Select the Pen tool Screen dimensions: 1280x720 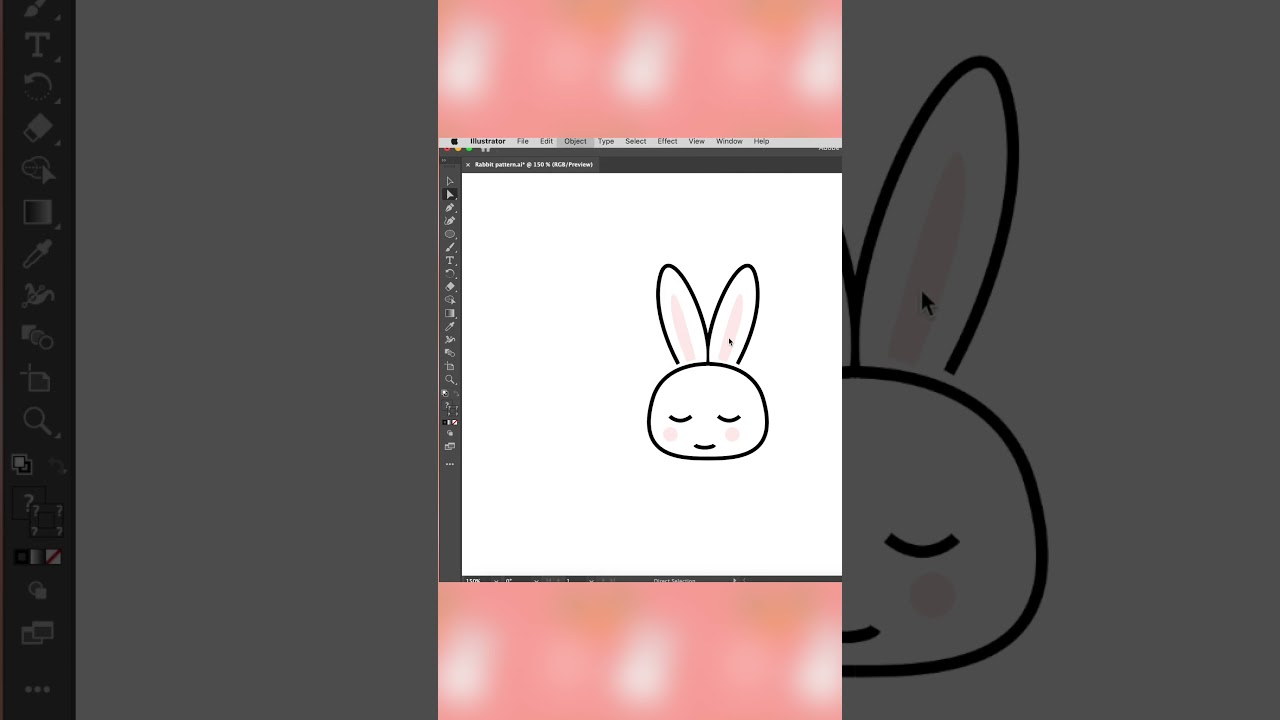(x=450, y=207)
